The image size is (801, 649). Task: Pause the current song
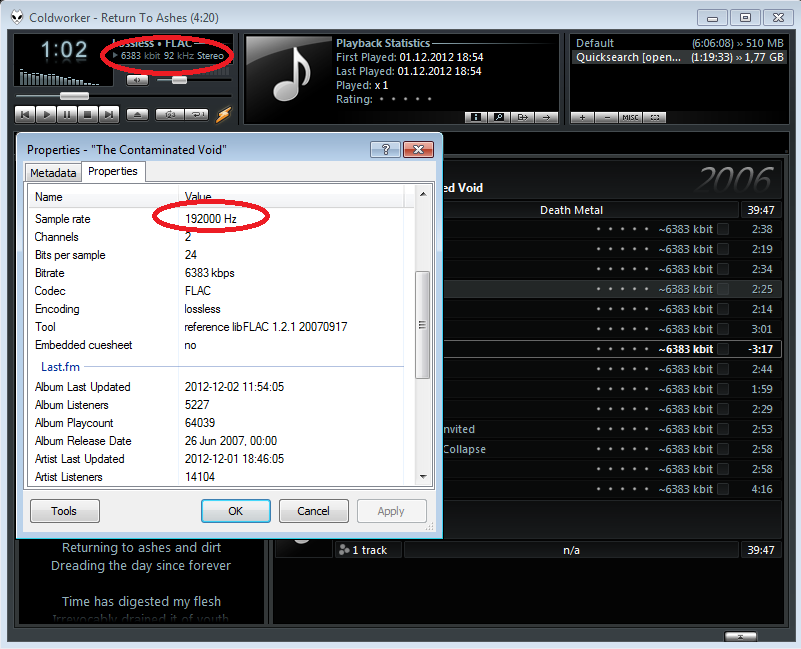click(x=67, y=114)
